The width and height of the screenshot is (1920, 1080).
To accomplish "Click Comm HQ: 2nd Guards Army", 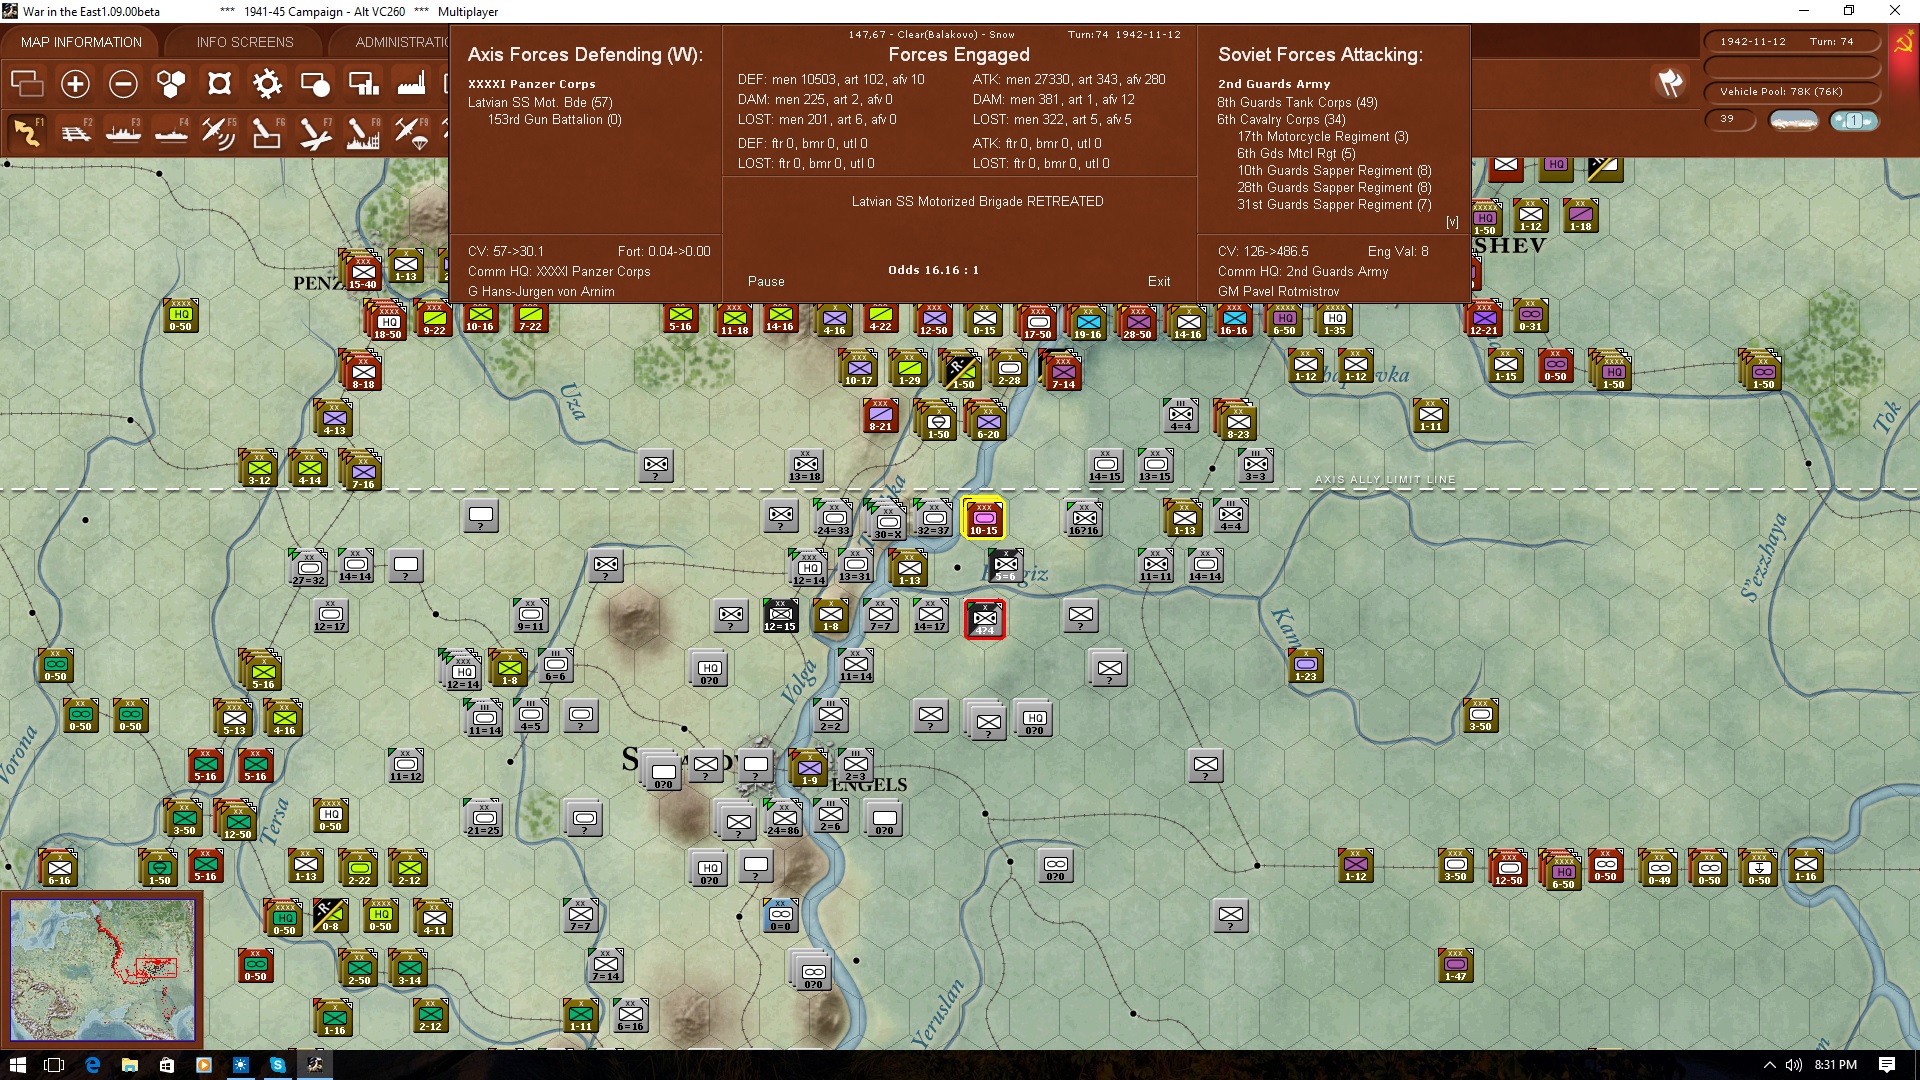I will click(1303, 271).
